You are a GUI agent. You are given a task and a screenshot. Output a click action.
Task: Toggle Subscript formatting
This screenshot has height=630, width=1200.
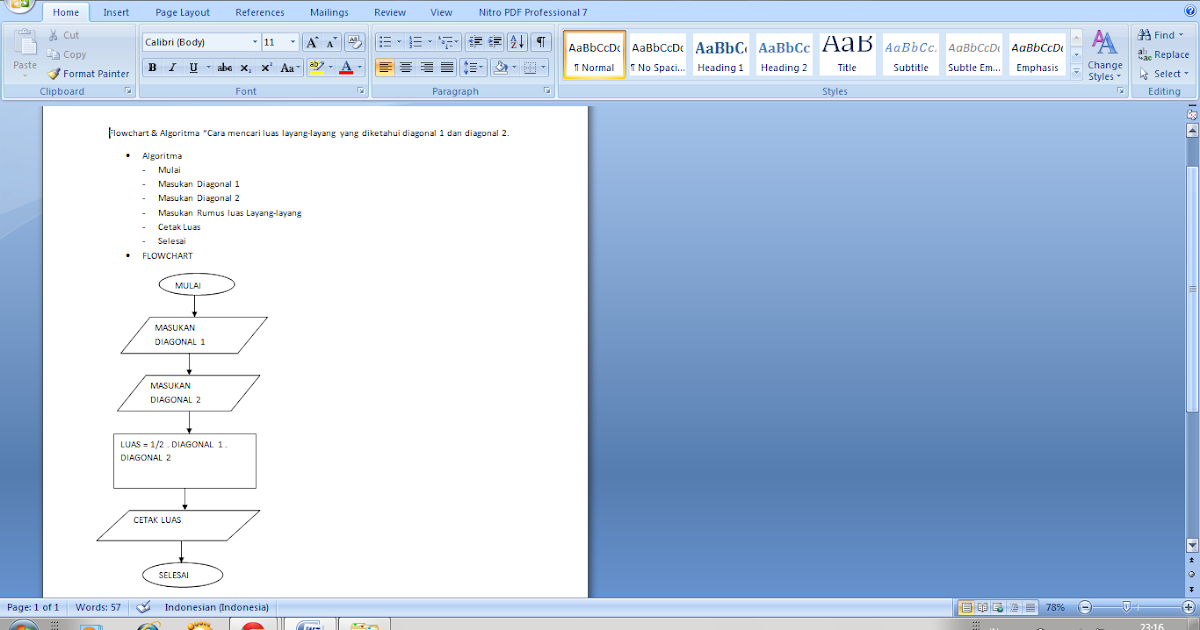[246, 68]
